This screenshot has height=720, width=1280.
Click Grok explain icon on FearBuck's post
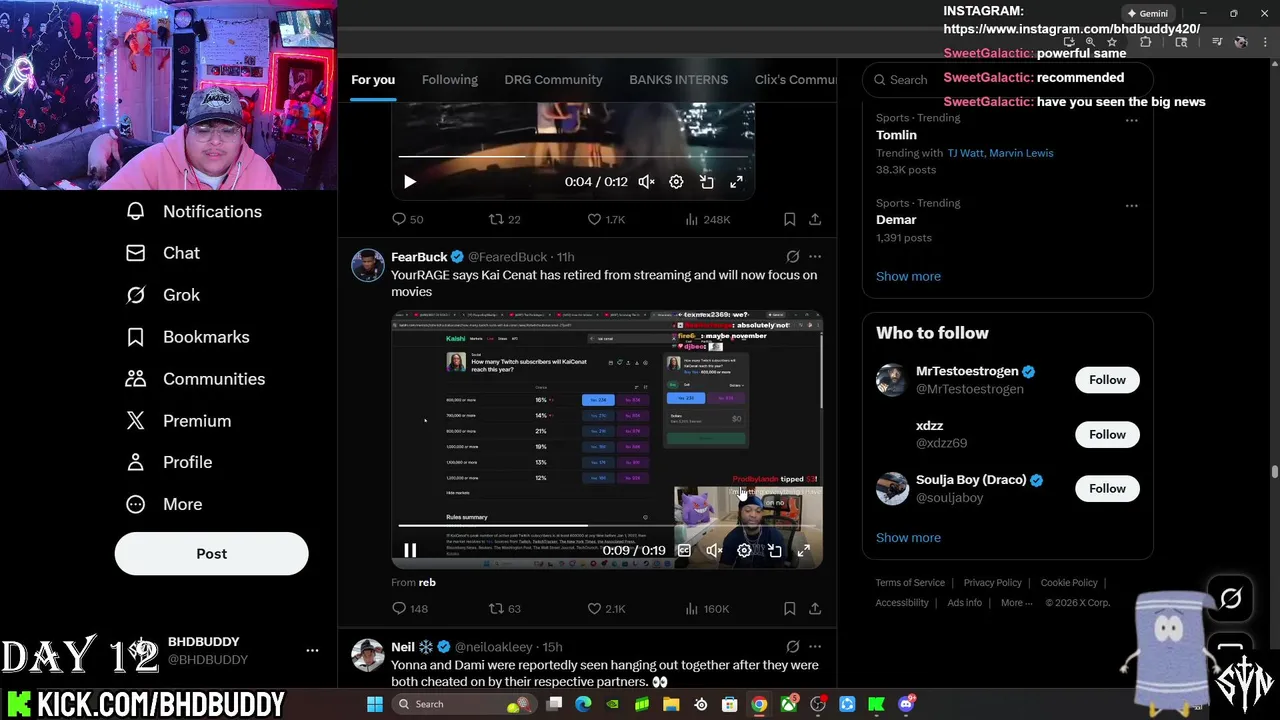click(x=792, y=257)
